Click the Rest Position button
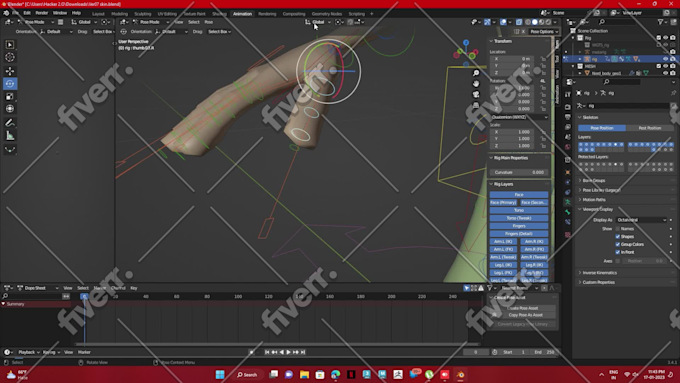 (649, 128)
